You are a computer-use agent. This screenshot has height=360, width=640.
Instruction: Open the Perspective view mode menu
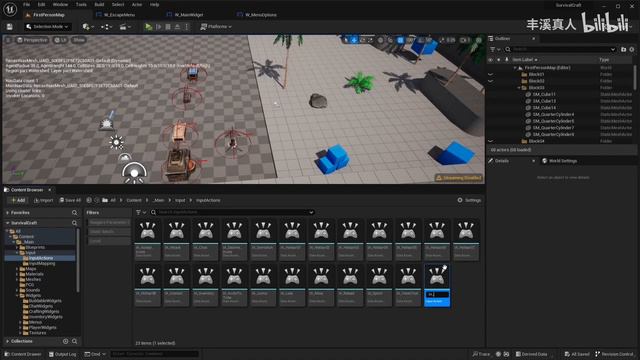click(x=32, y=40)
